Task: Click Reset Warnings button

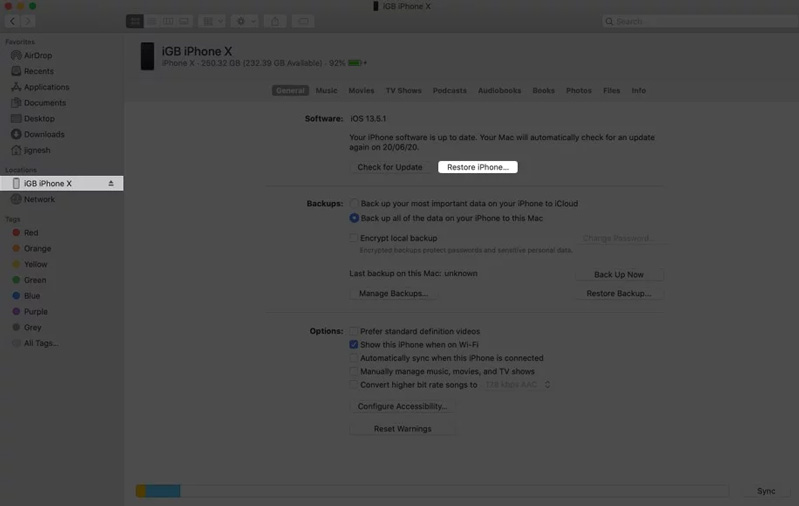Action: (402, 429)
